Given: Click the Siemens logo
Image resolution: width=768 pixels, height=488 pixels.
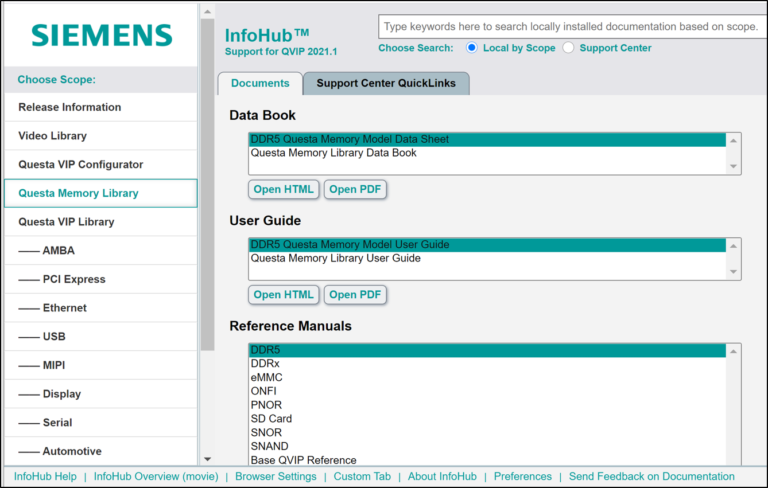Looking at the screenshot, I should tap(101, 35).
